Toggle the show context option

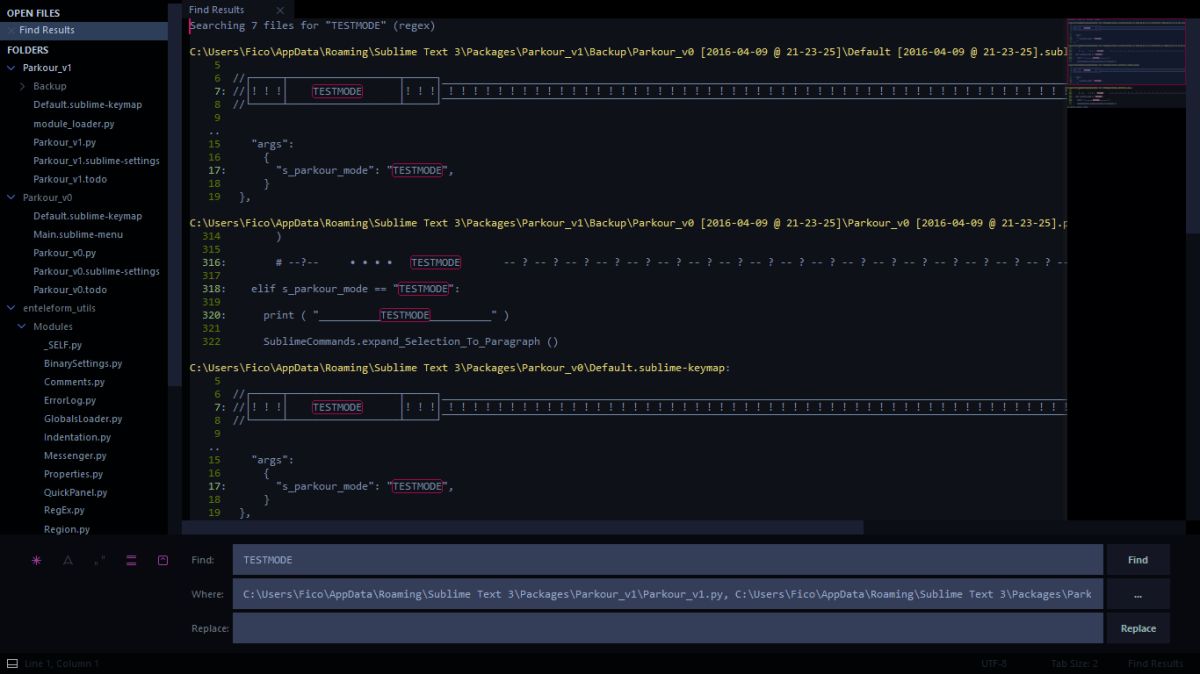pyautogui.click(x=131, y=561)
